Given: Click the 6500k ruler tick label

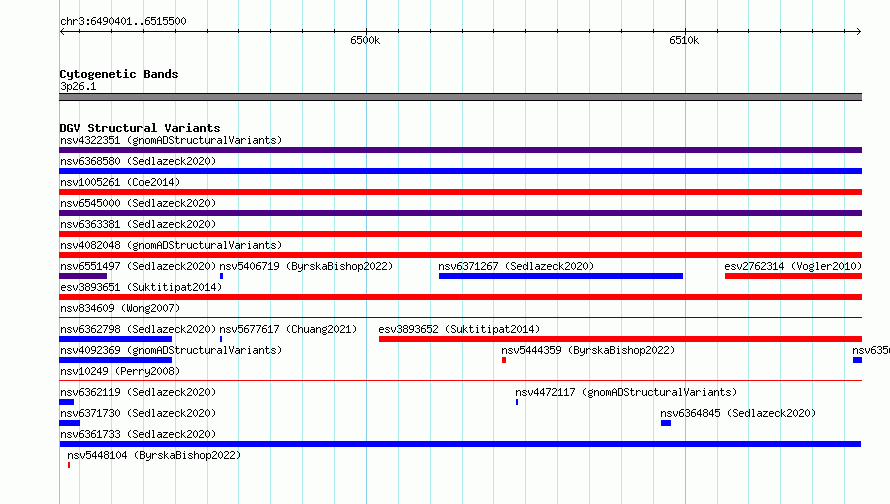Looking at the screenshot, I should (365, 40).
